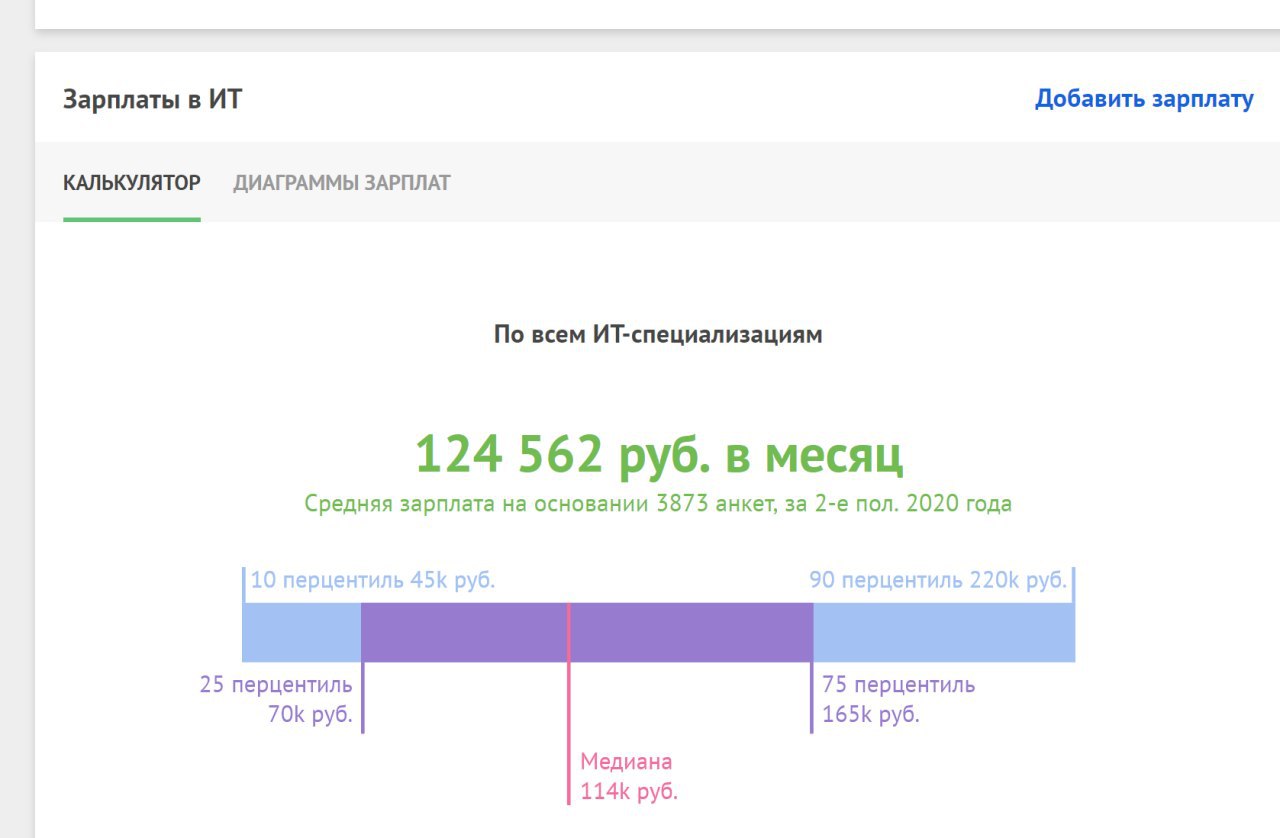Click the Средняя зарплата 3873 анкет subtitle
This screenshot has width=1280, height=838.
click(658, 503)
